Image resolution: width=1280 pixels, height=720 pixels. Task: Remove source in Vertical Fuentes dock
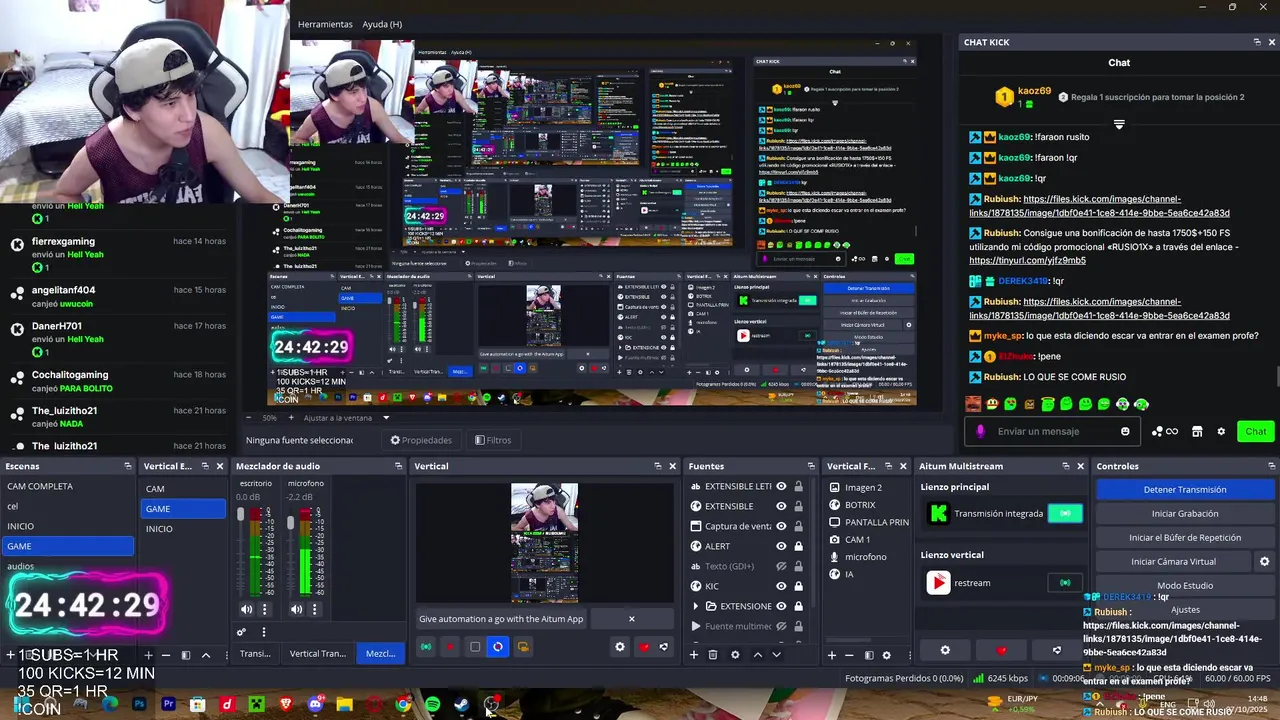pyautogui.click(x=849, y=655)
